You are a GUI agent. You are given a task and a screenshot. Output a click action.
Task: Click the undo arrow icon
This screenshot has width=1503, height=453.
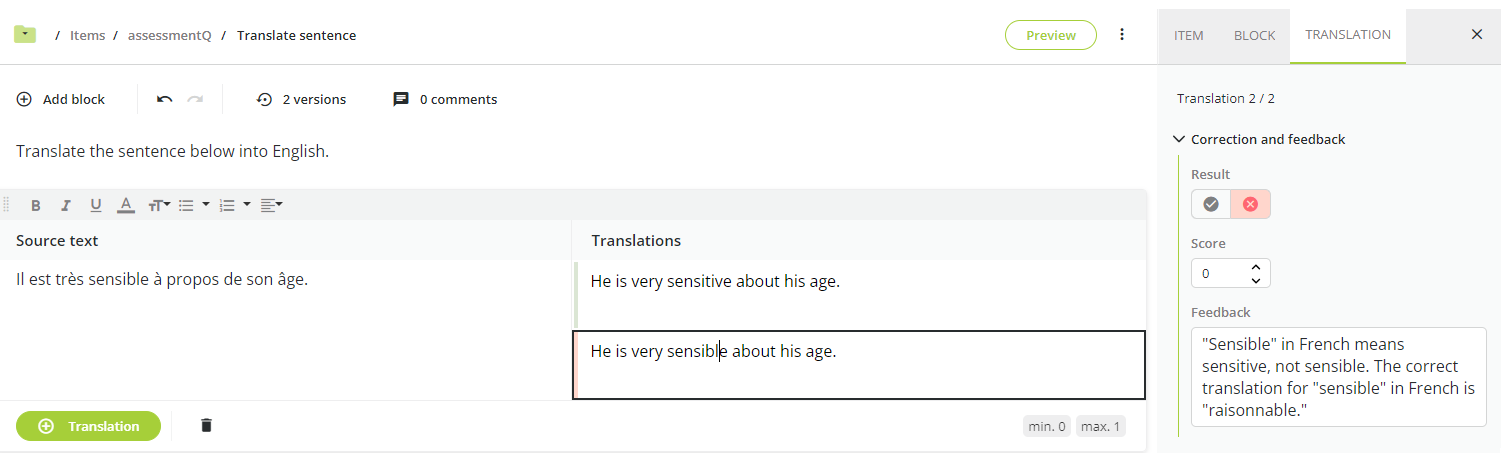tap(165, 99)
